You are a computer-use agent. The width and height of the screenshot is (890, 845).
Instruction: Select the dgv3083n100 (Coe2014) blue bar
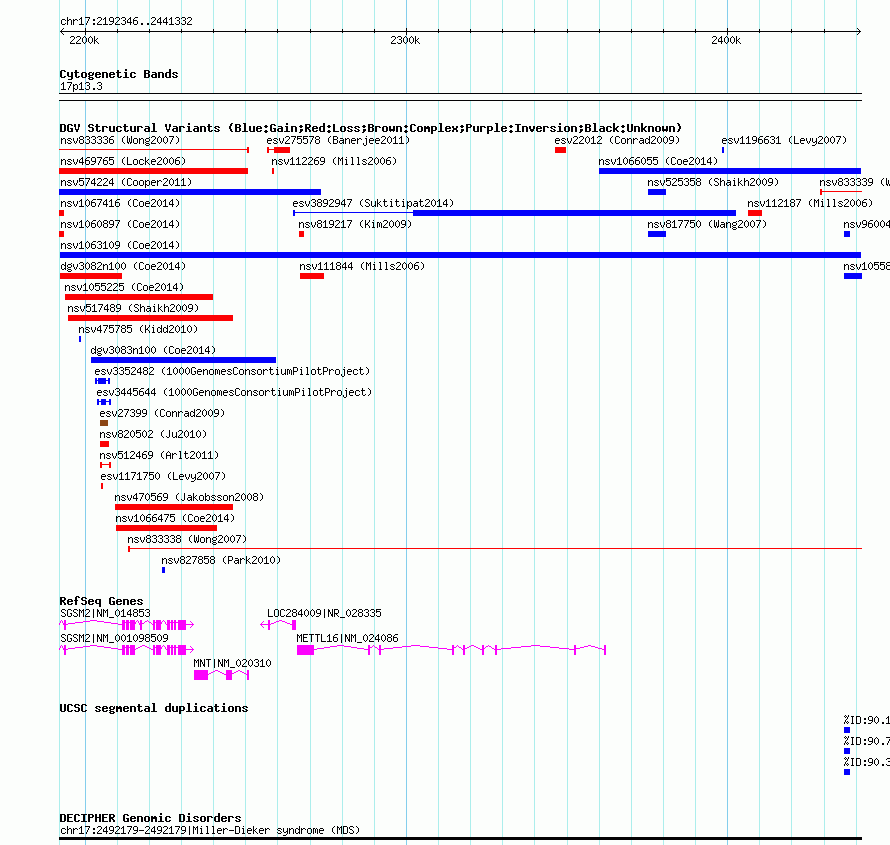[x=183, y=360]
